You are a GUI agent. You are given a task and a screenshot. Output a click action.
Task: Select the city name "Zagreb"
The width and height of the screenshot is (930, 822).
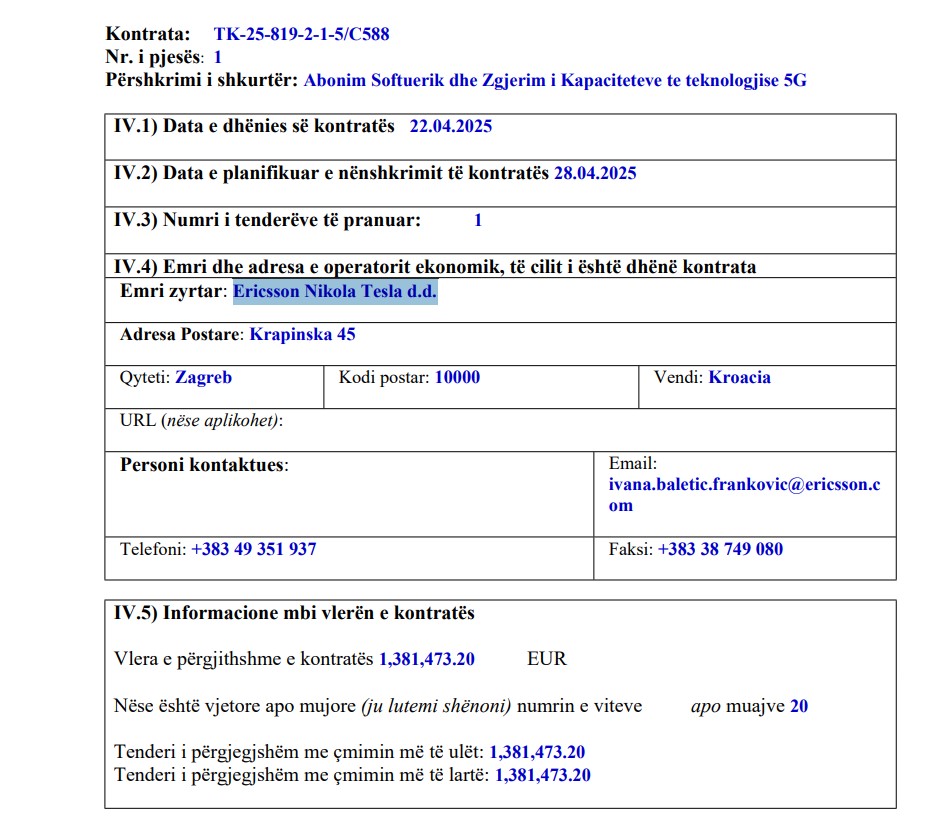203,378
